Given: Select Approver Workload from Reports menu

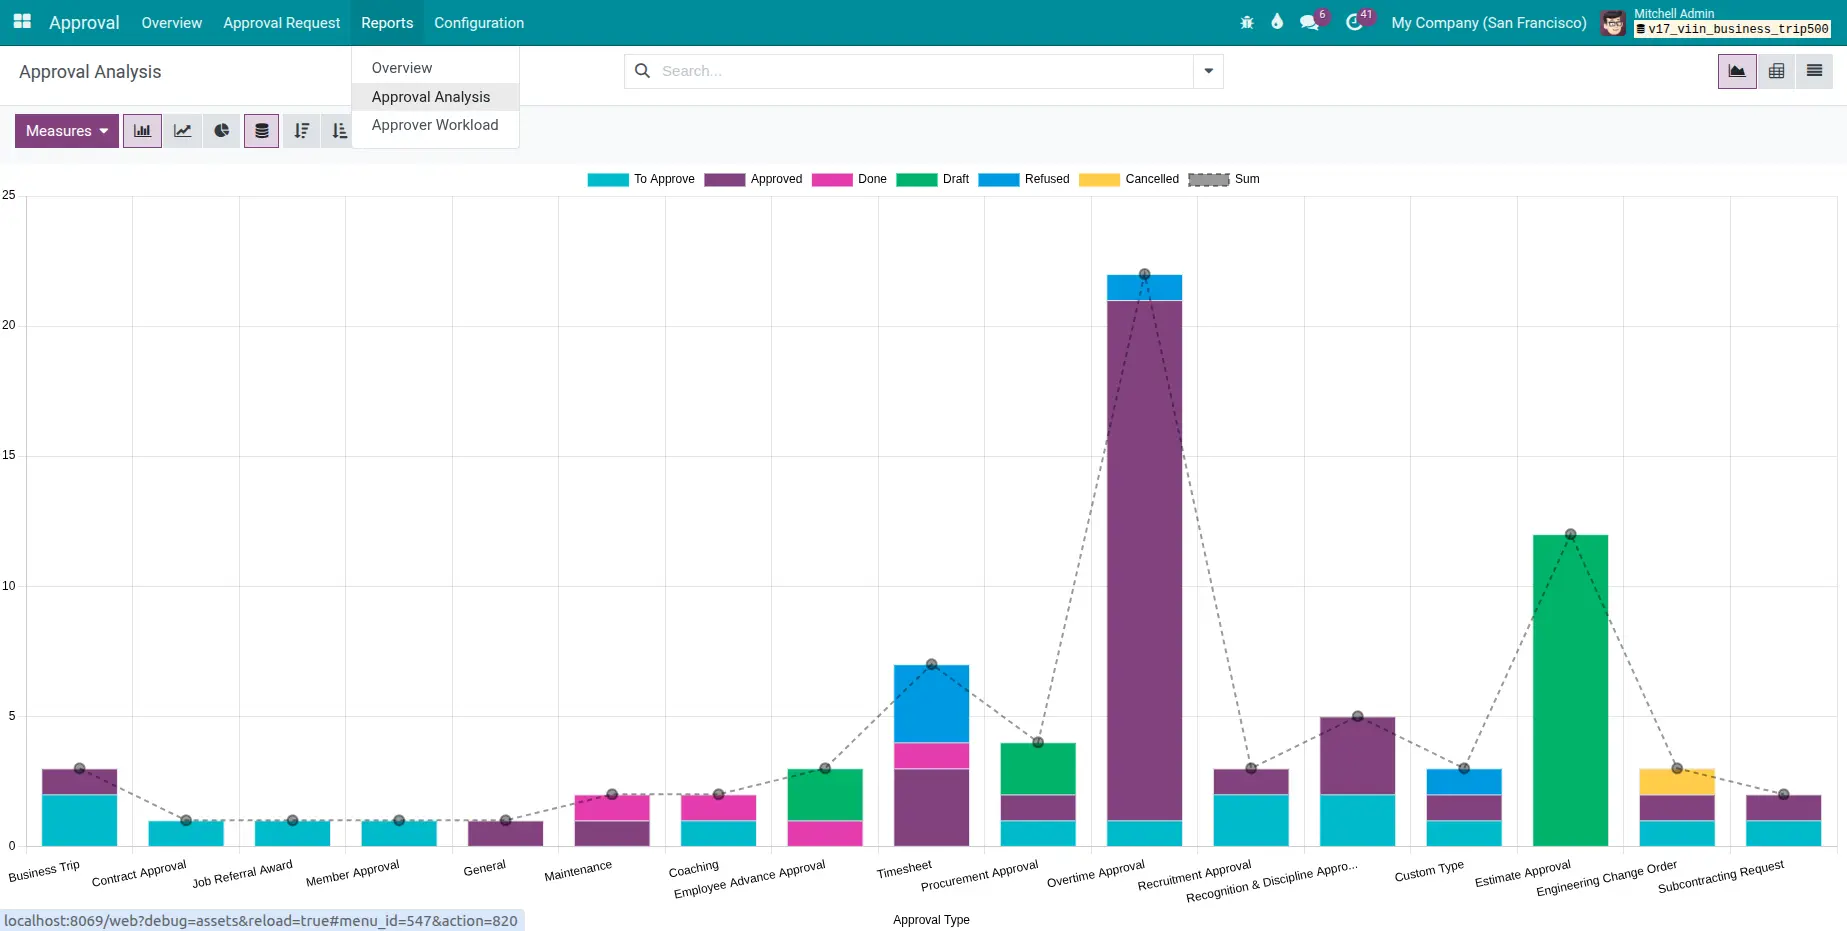Looking at the screenshot, I should (434, 125).
